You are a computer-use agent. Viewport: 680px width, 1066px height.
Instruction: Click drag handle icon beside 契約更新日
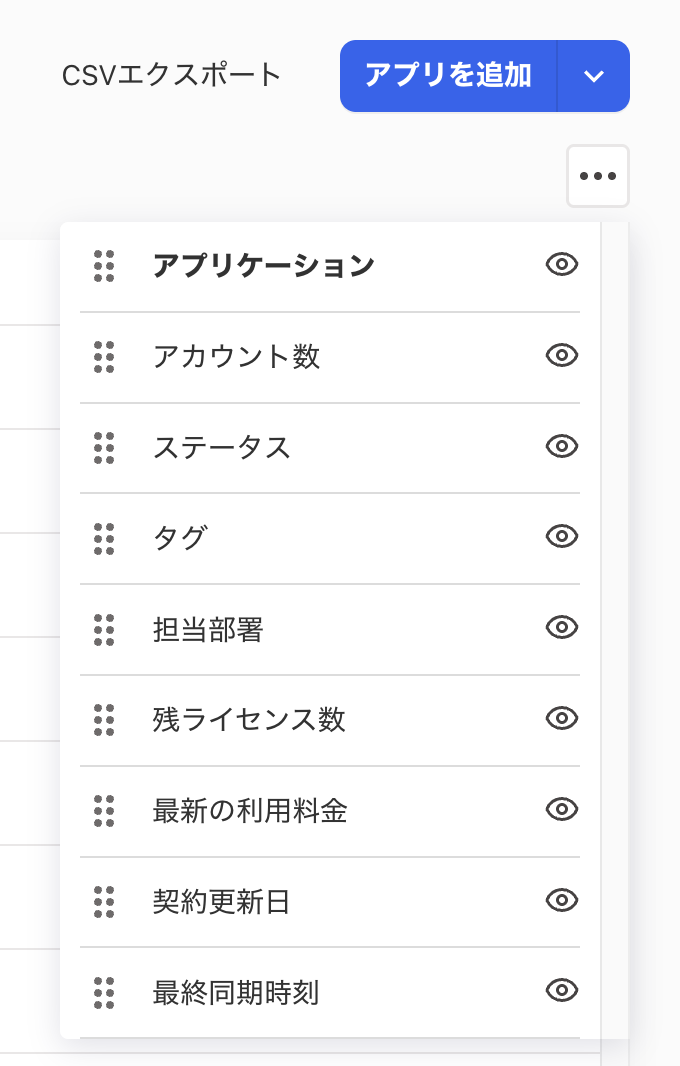click(x=104, y=902)
